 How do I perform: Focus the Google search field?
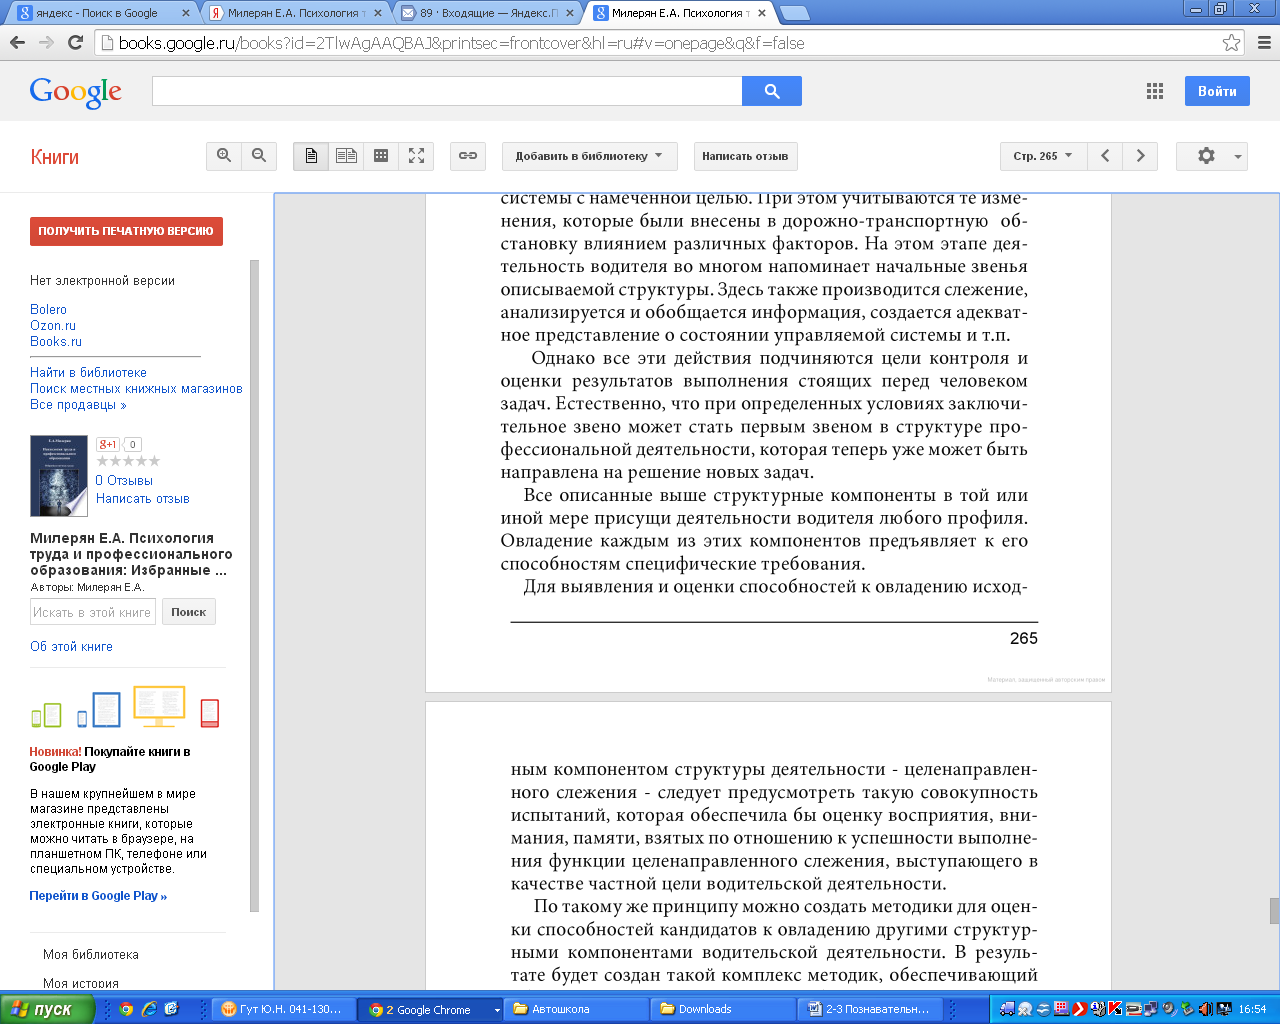447,91
